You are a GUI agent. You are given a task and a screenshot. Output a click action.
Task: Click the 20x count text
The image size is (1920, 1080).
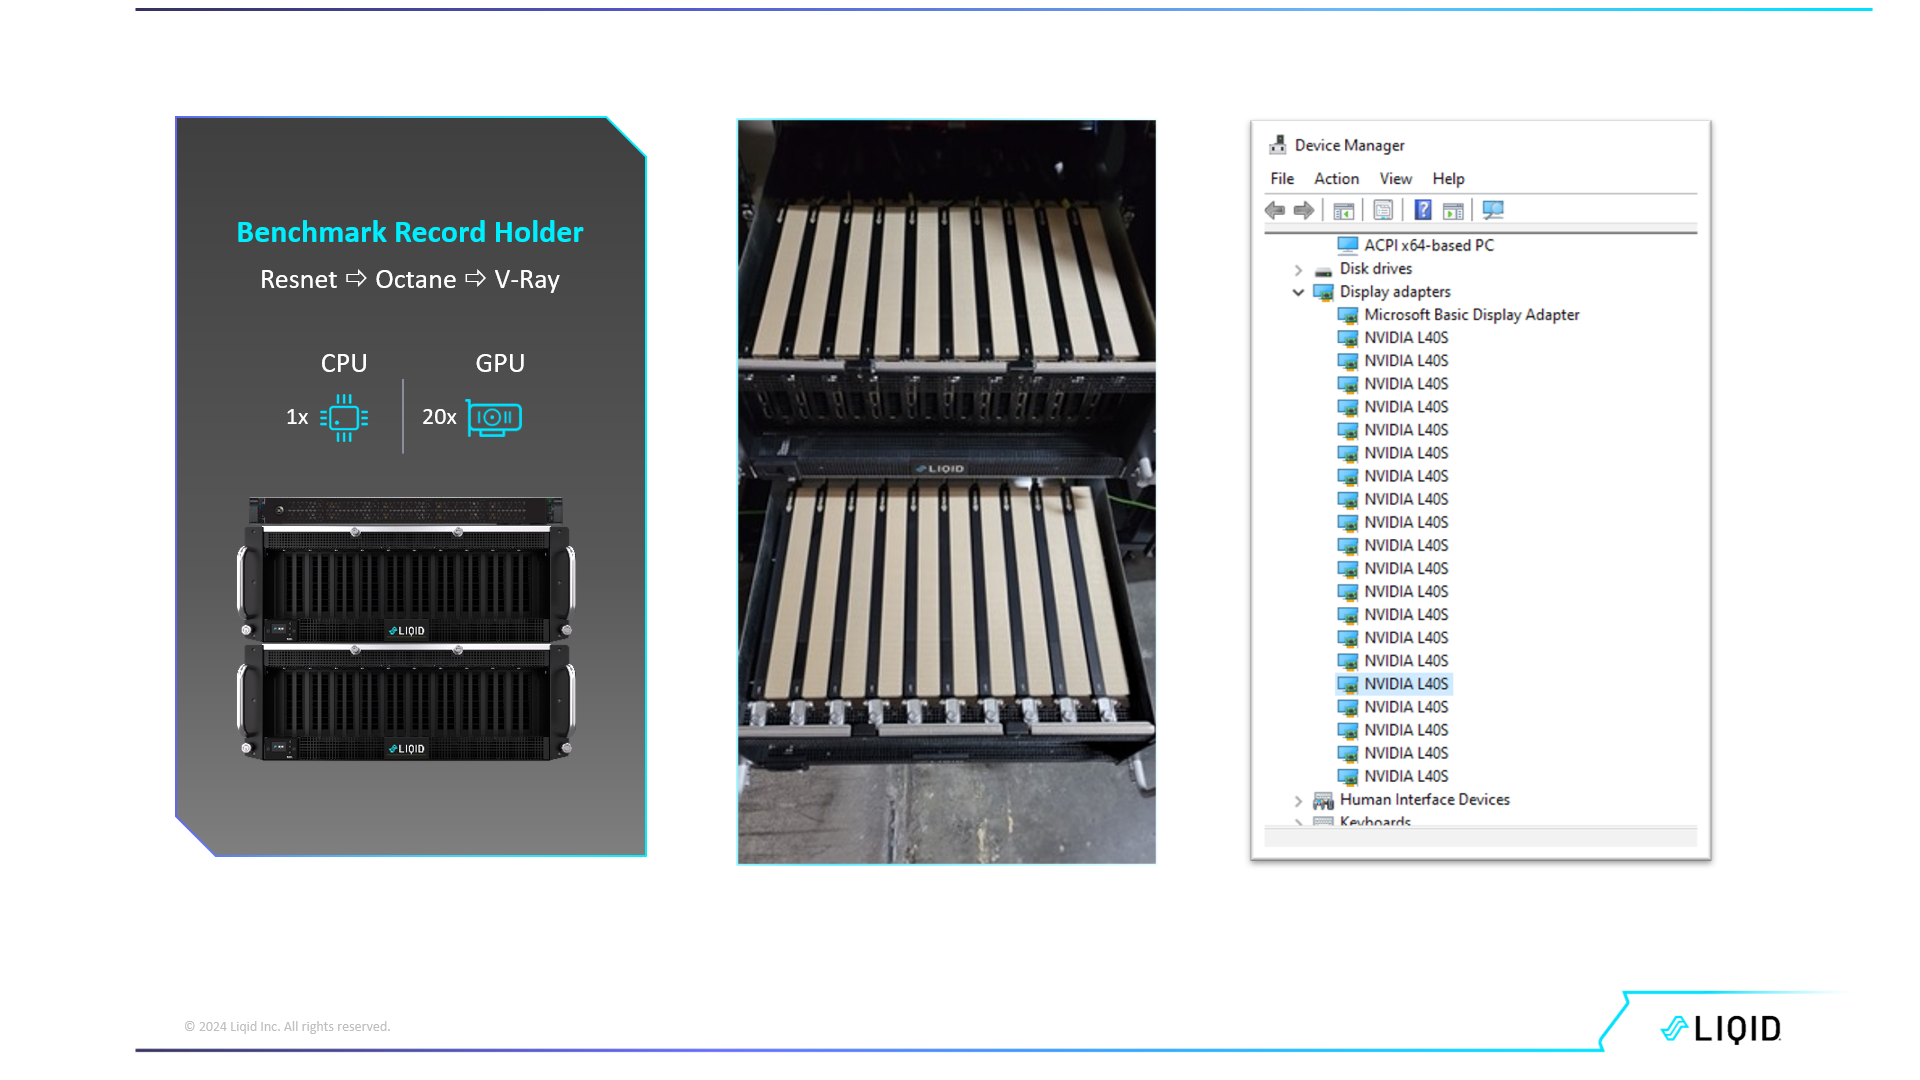439,417
